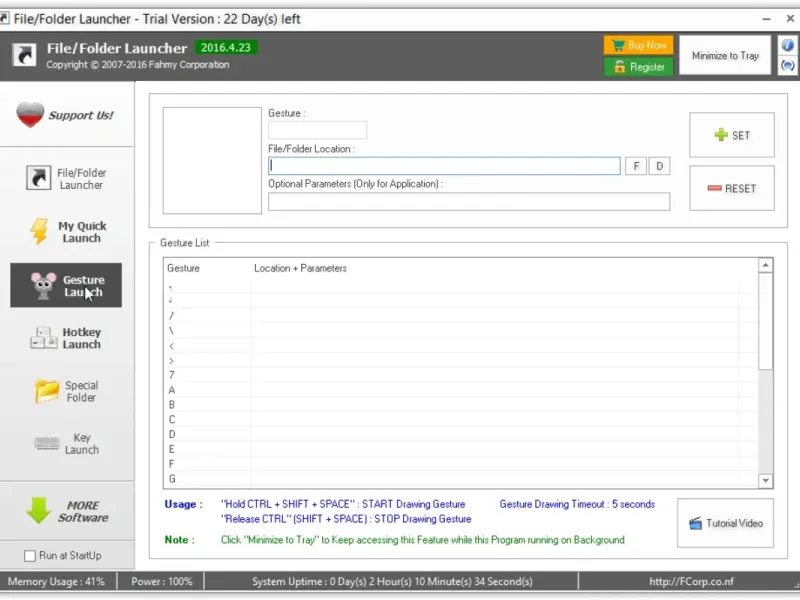Click the info icon at top right
The width and height of the screenshot is (800, 600).
(787, 45)
